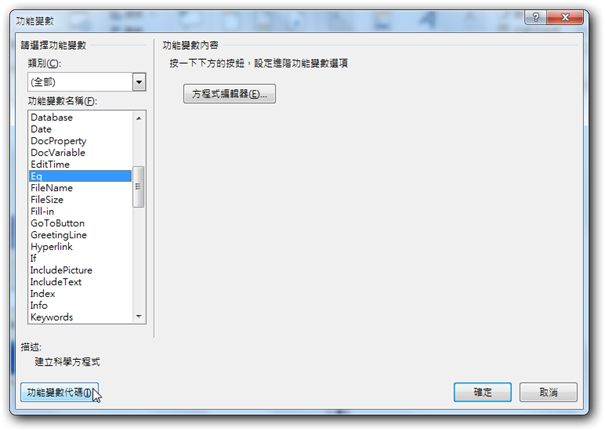The height and width of the screenshot is (431, 605).
Task: Click the help question mark icon
Action: pyautogui.click(x=535, y=17)
